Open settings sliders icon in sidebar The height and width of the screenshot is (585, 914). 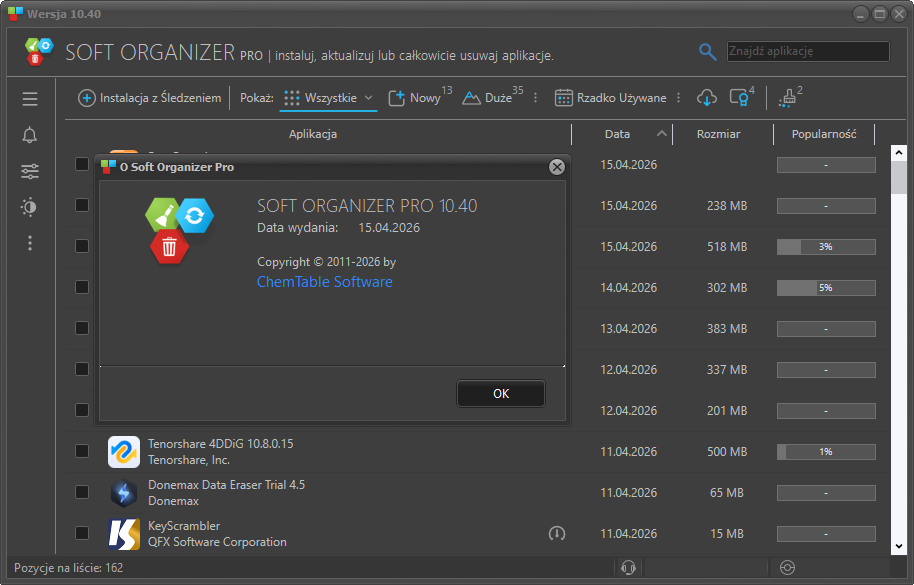point(30,171)
